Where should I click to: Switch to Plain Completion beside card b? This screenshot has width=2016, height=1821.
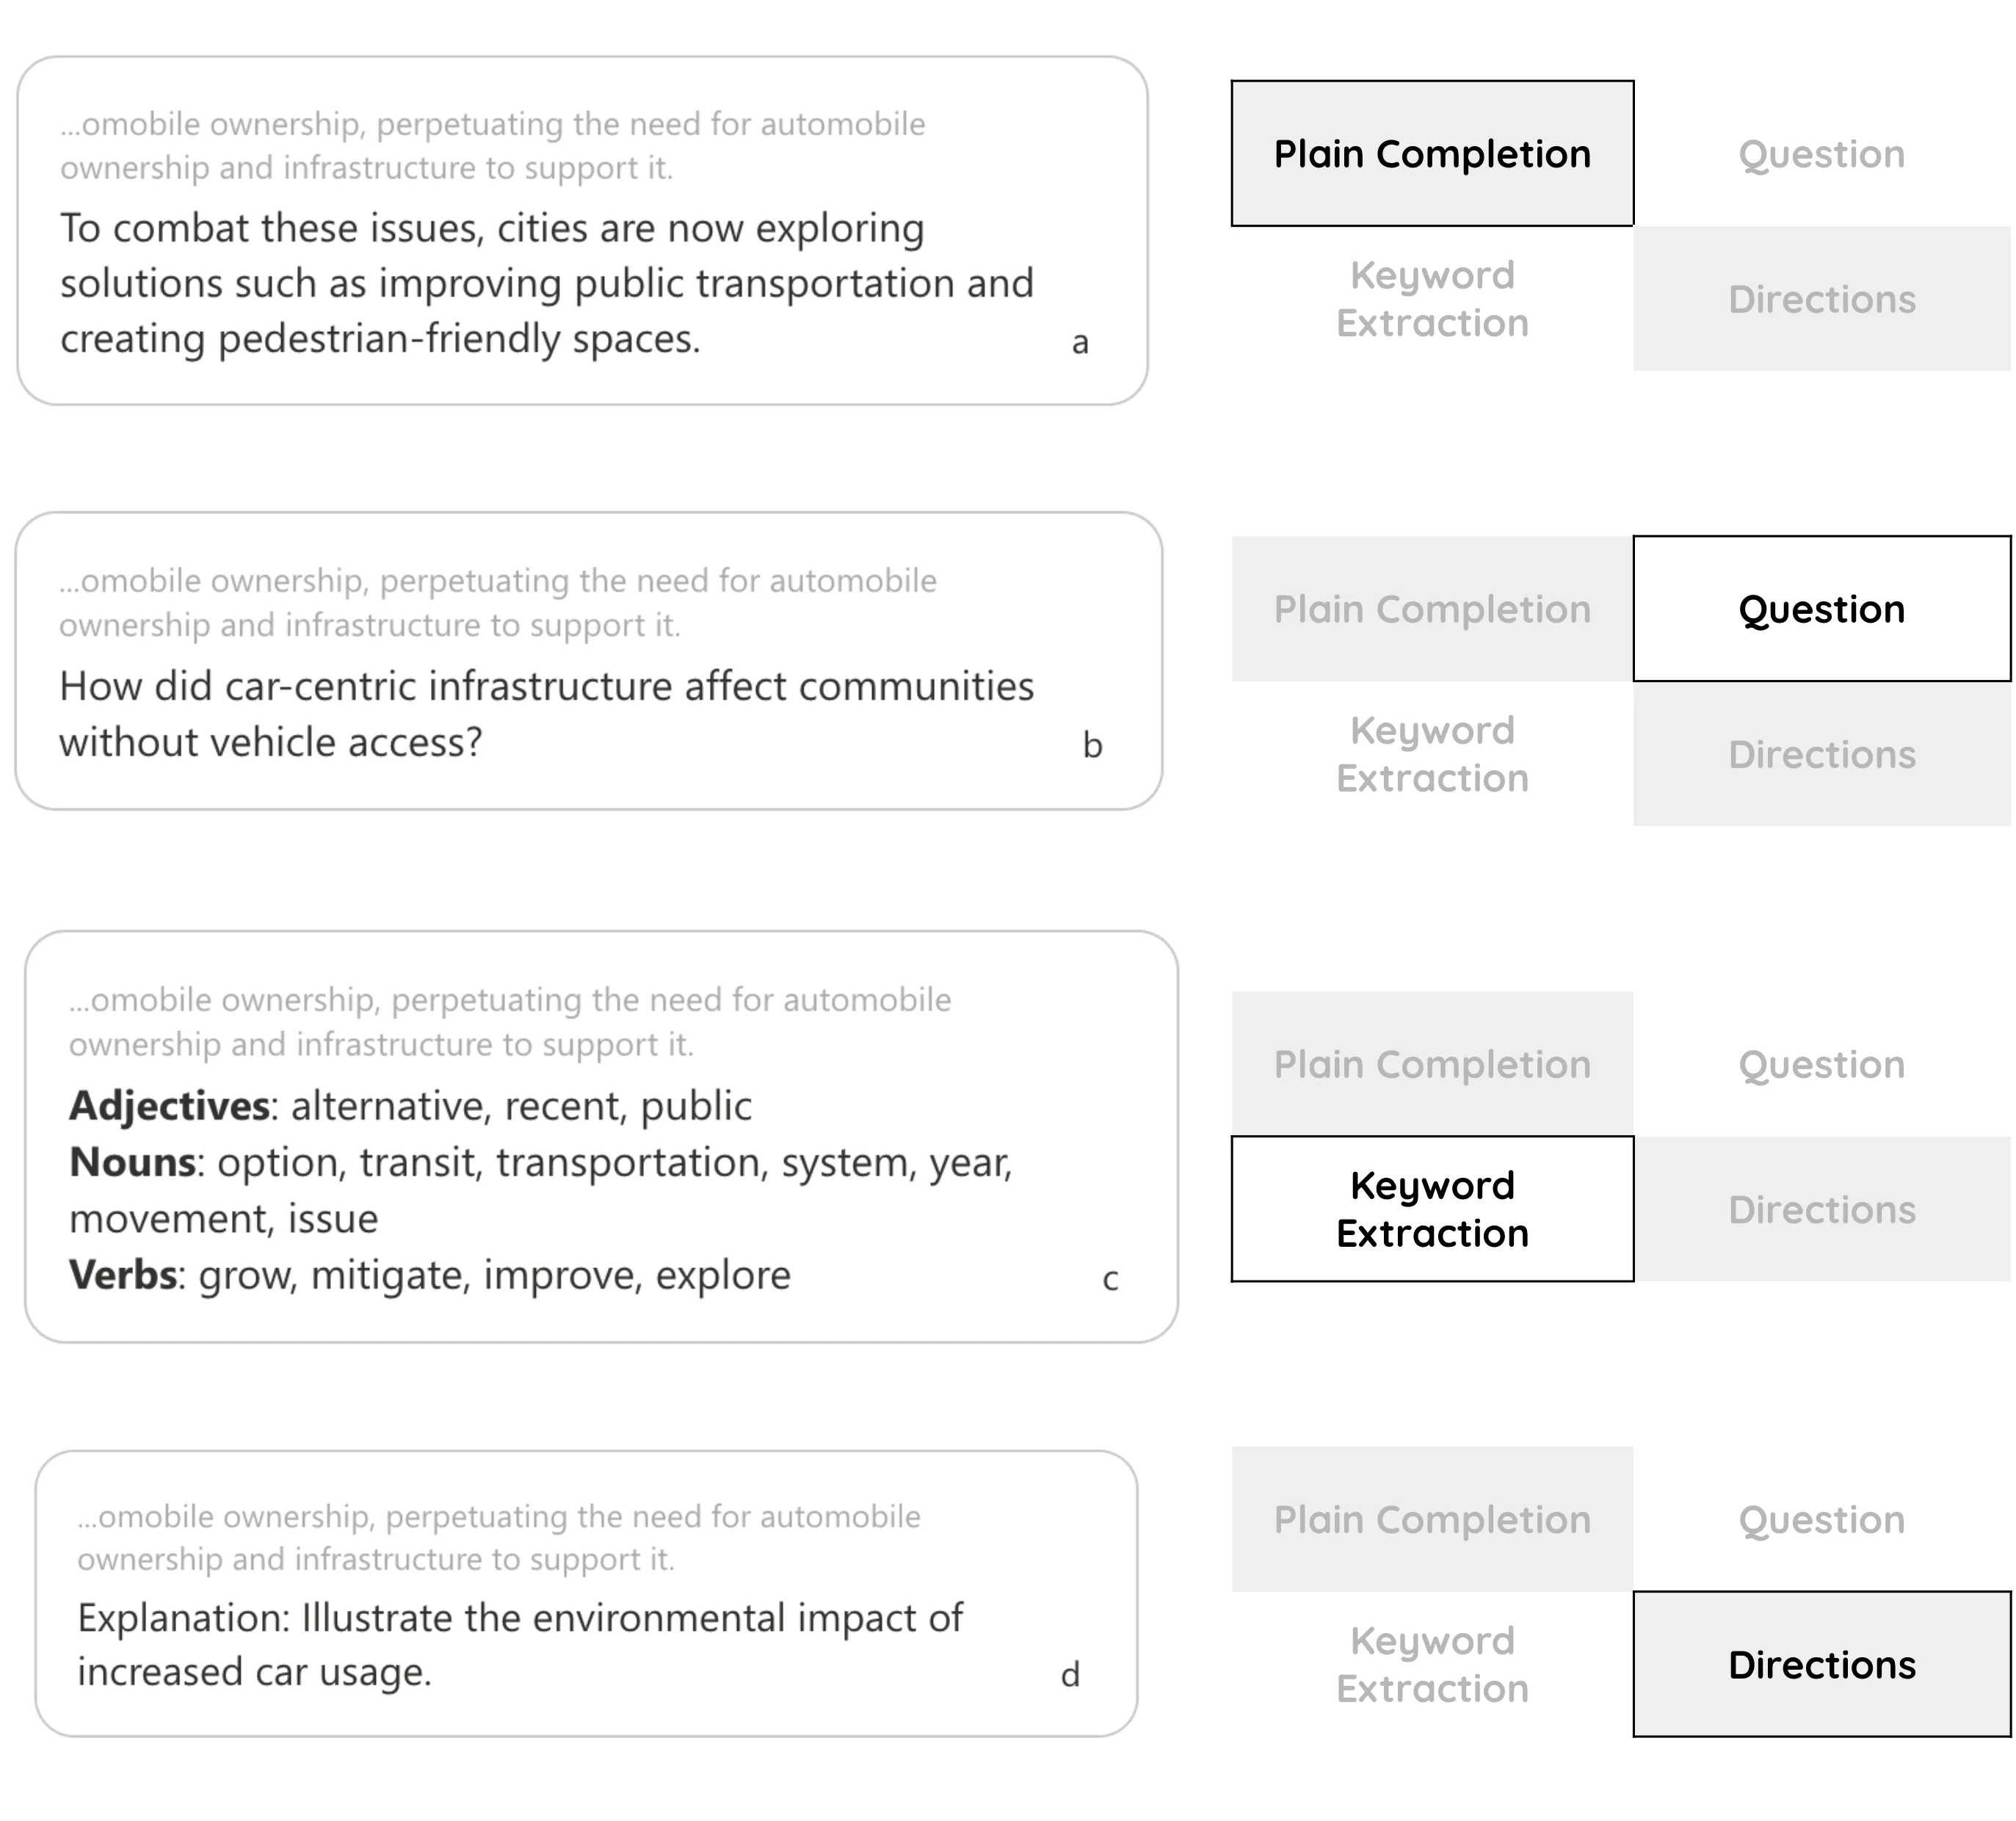coord(1431,609)
